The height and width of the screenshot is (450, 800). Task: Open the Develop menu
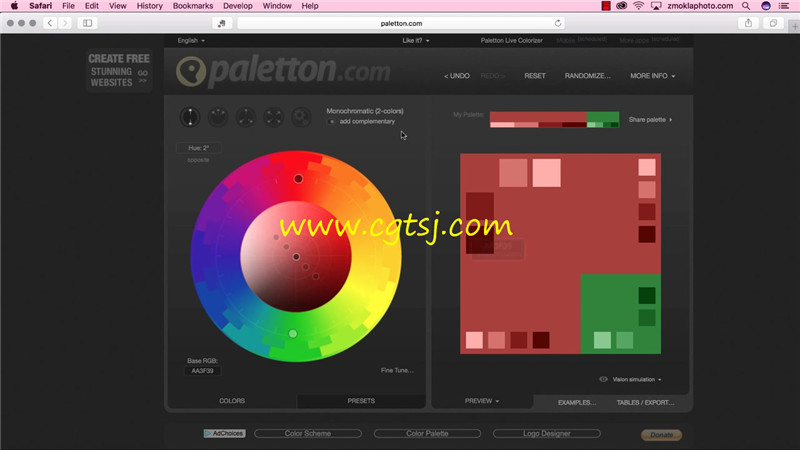pyautogui.click(x=238, y=6)
